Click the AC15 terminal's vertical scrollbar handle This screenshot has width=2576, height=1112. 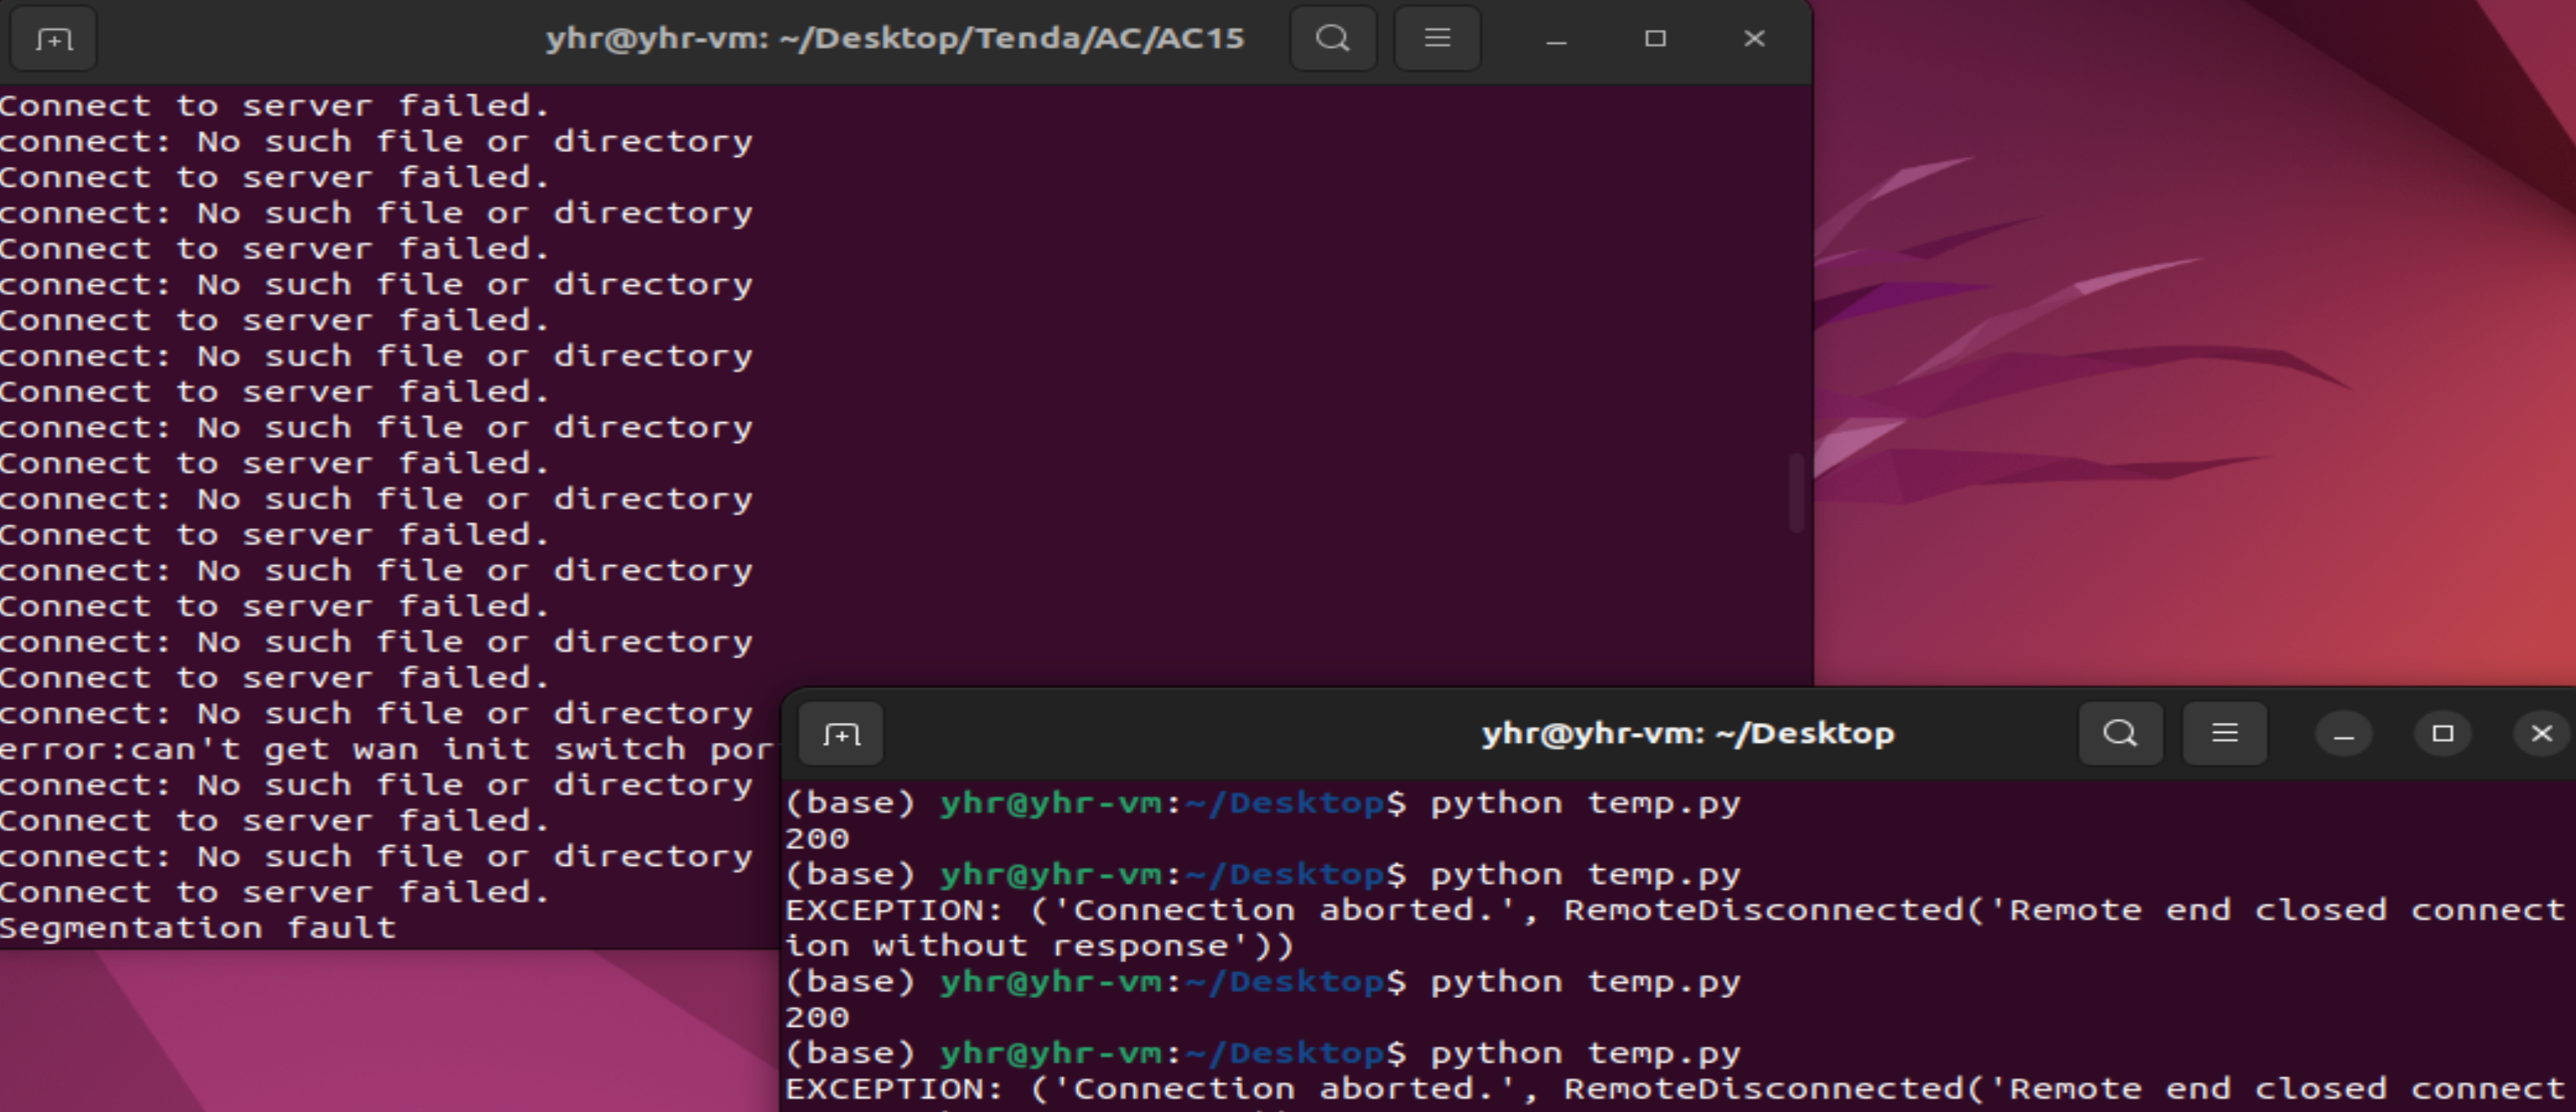[x=1796, y=493]
